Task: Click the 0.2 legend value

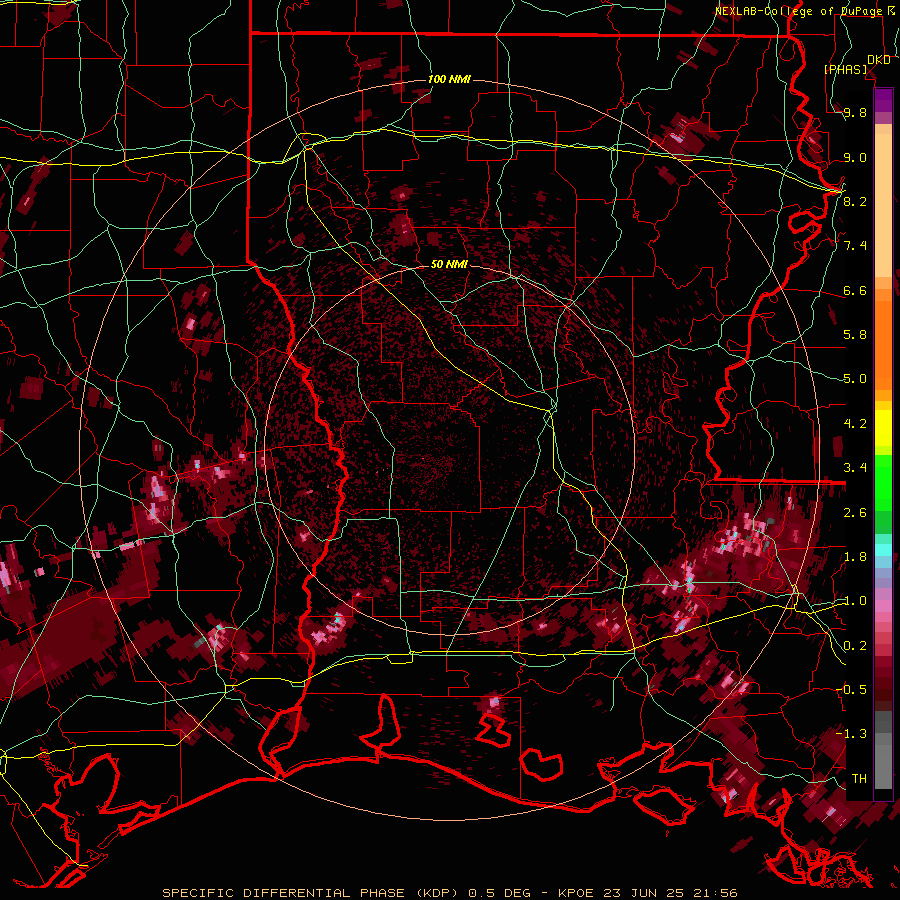Action: pyautogui.click(x=855, y=646)
